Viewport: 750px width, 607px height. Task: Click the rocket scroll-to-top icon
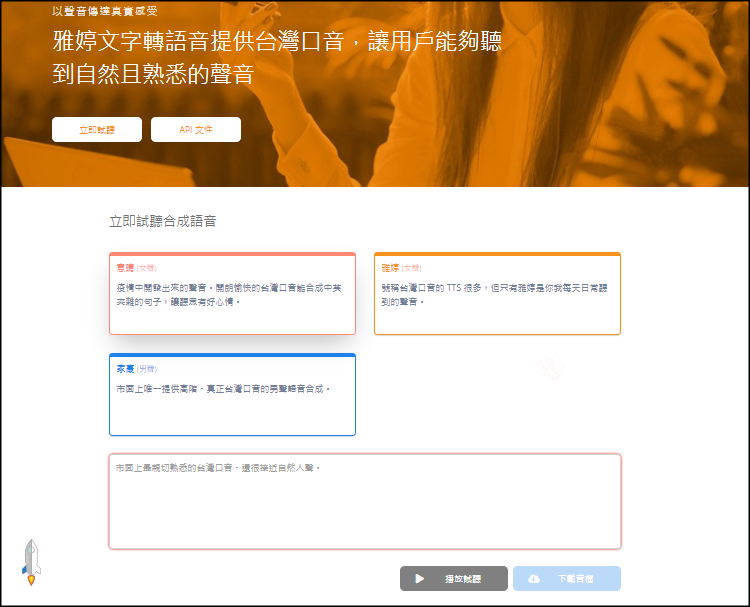pos(31,561)
